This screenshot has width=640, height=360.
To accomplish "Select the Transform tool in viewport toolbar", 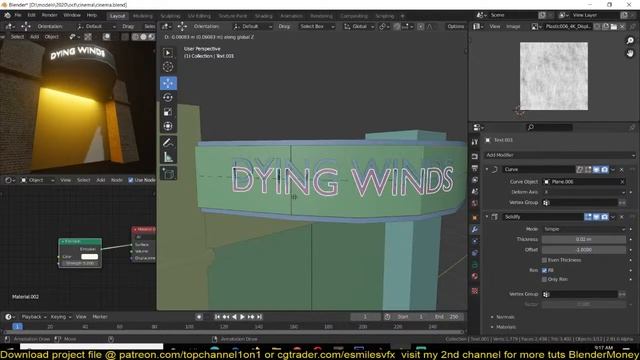I will pos(168,126).
